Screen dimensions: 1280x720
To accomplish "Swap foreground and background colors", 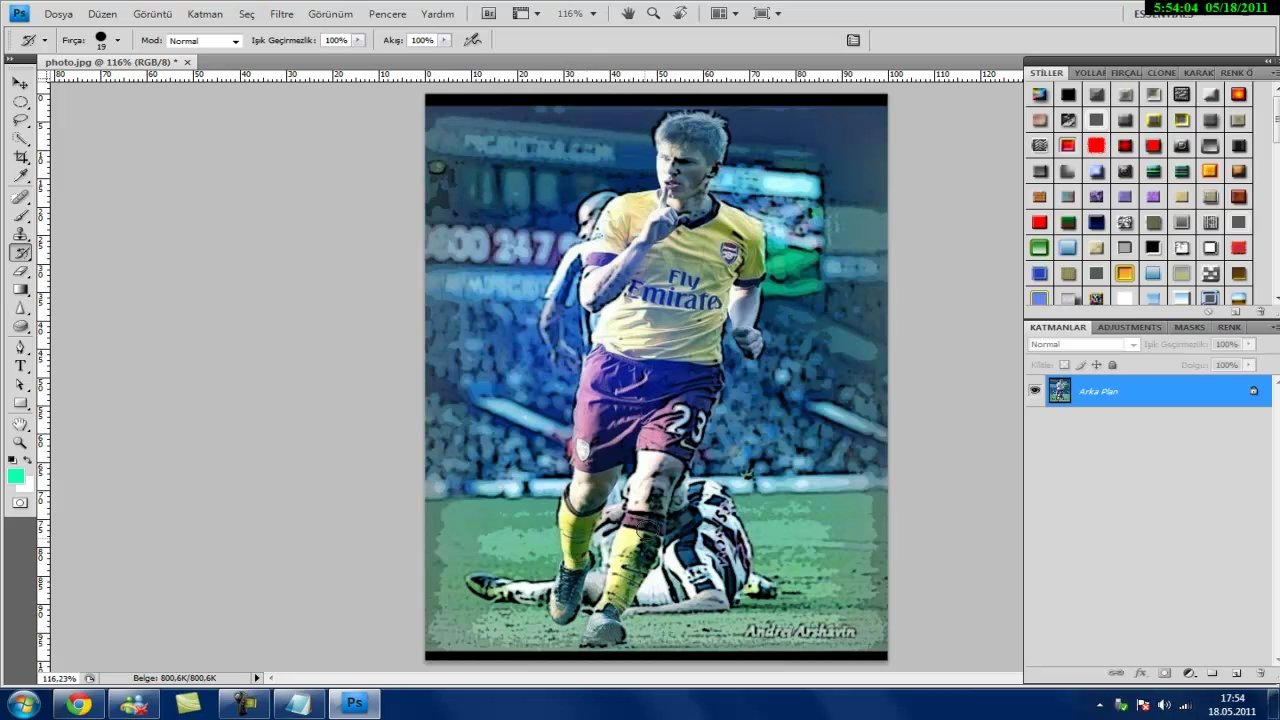I will (28, 460).
